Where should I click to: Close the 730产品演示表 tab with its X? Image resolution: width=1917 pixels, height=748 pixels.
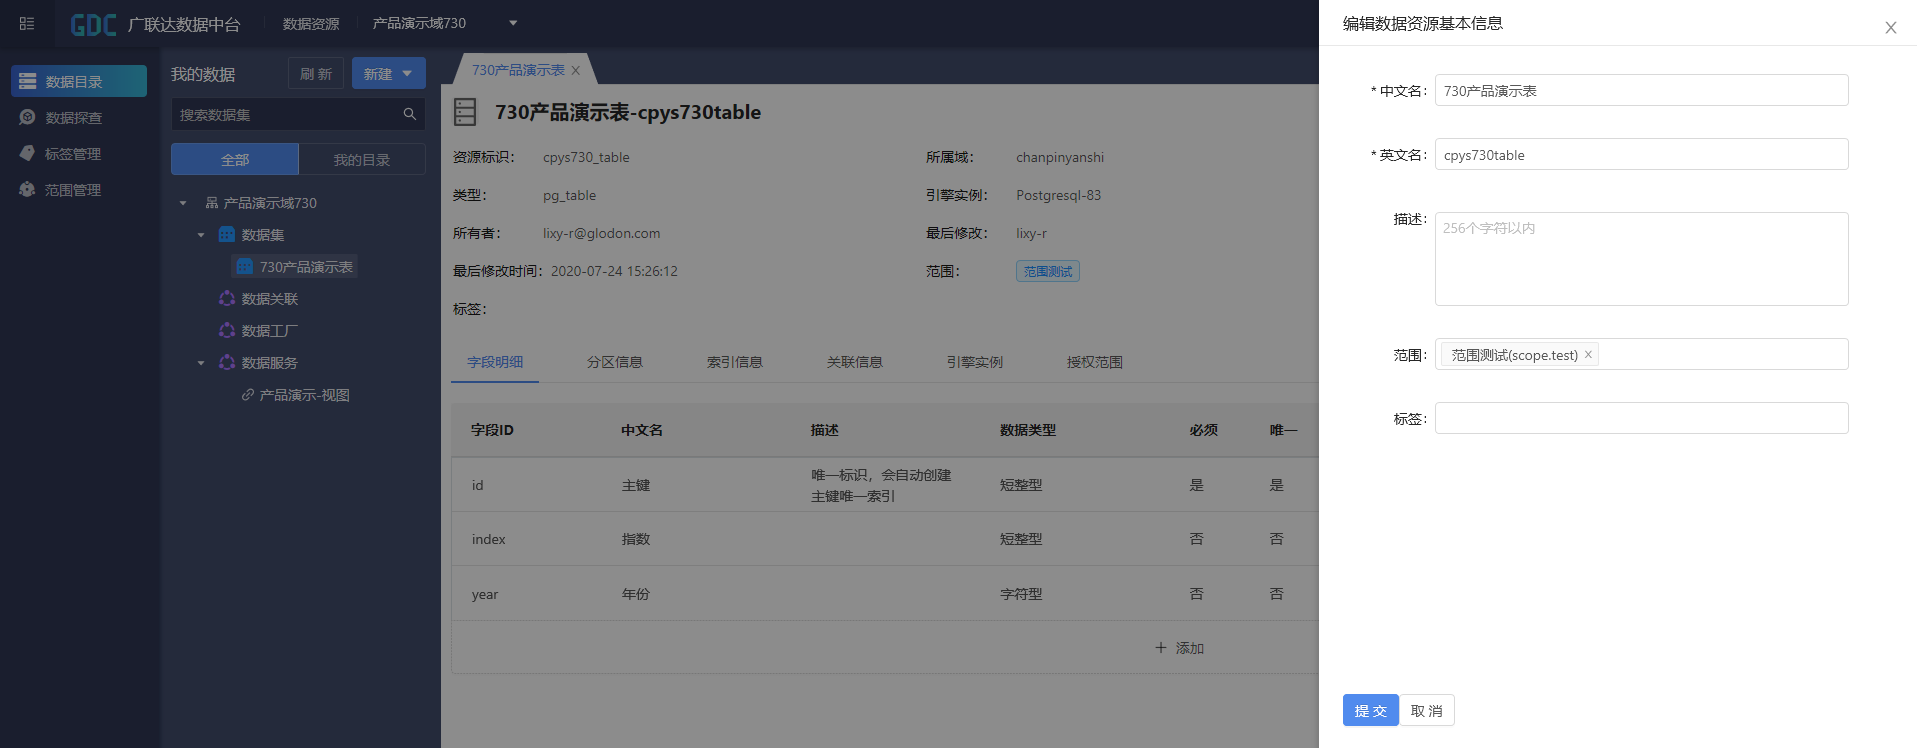tap(576, 71)
